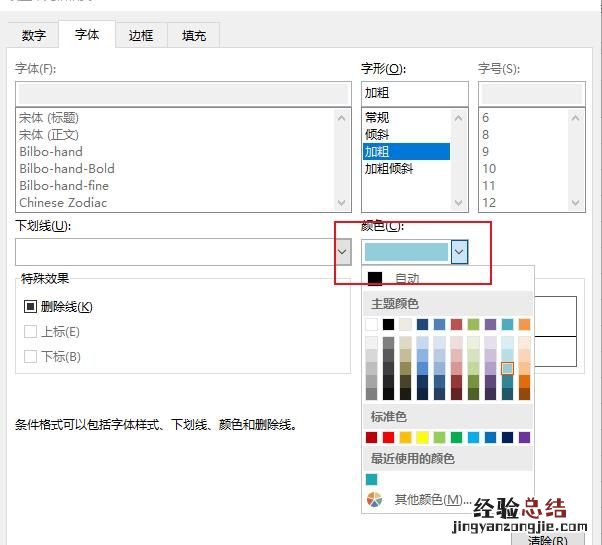Image resolution: width=602 pixels, height=545 pixels.
Task: Choose Chinese Zodiac from the font list
Action: (x=62, y=202)
